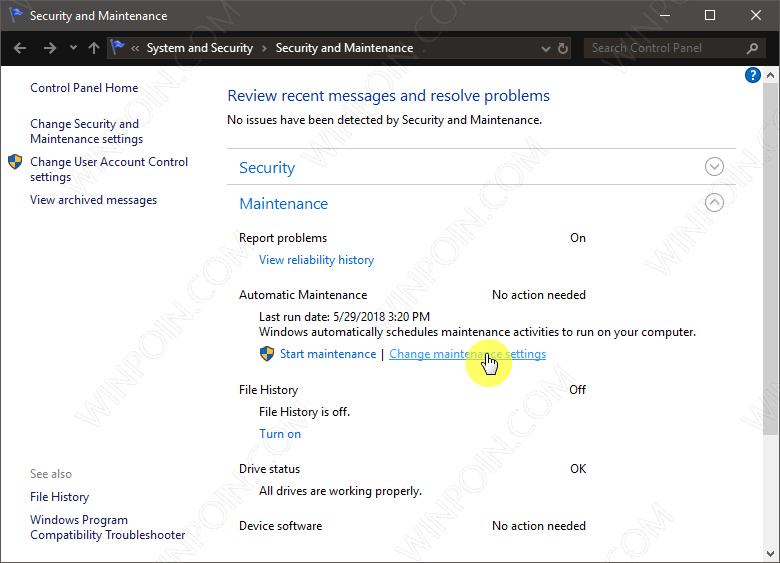Go up one level with Up arrow

pyautogui.click(x=94, y=48)
